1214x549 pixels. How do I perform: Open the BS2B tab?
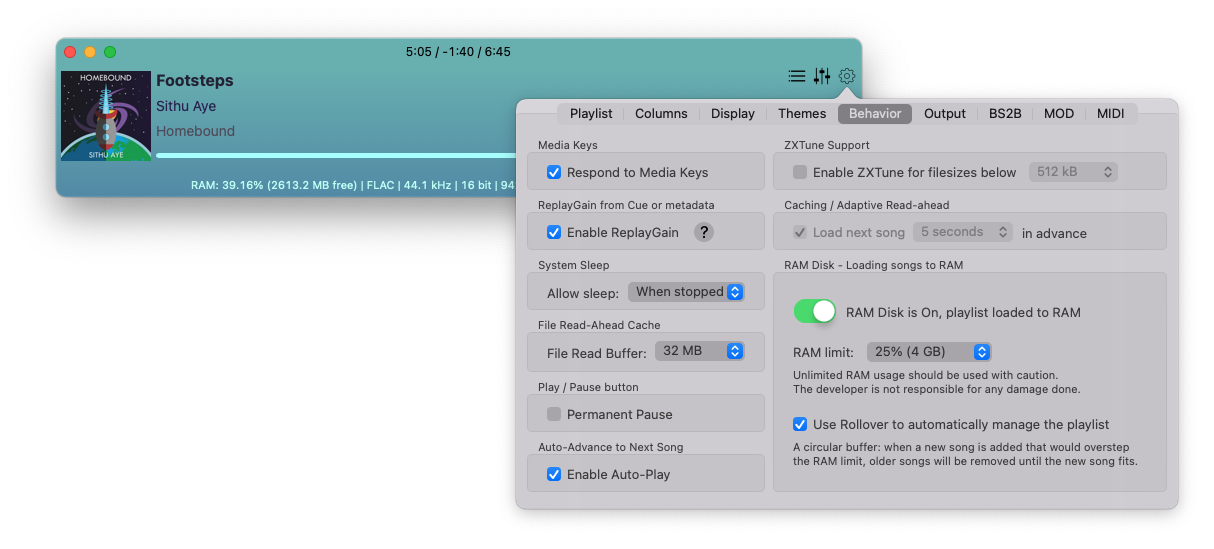[x=1005, y=113]
